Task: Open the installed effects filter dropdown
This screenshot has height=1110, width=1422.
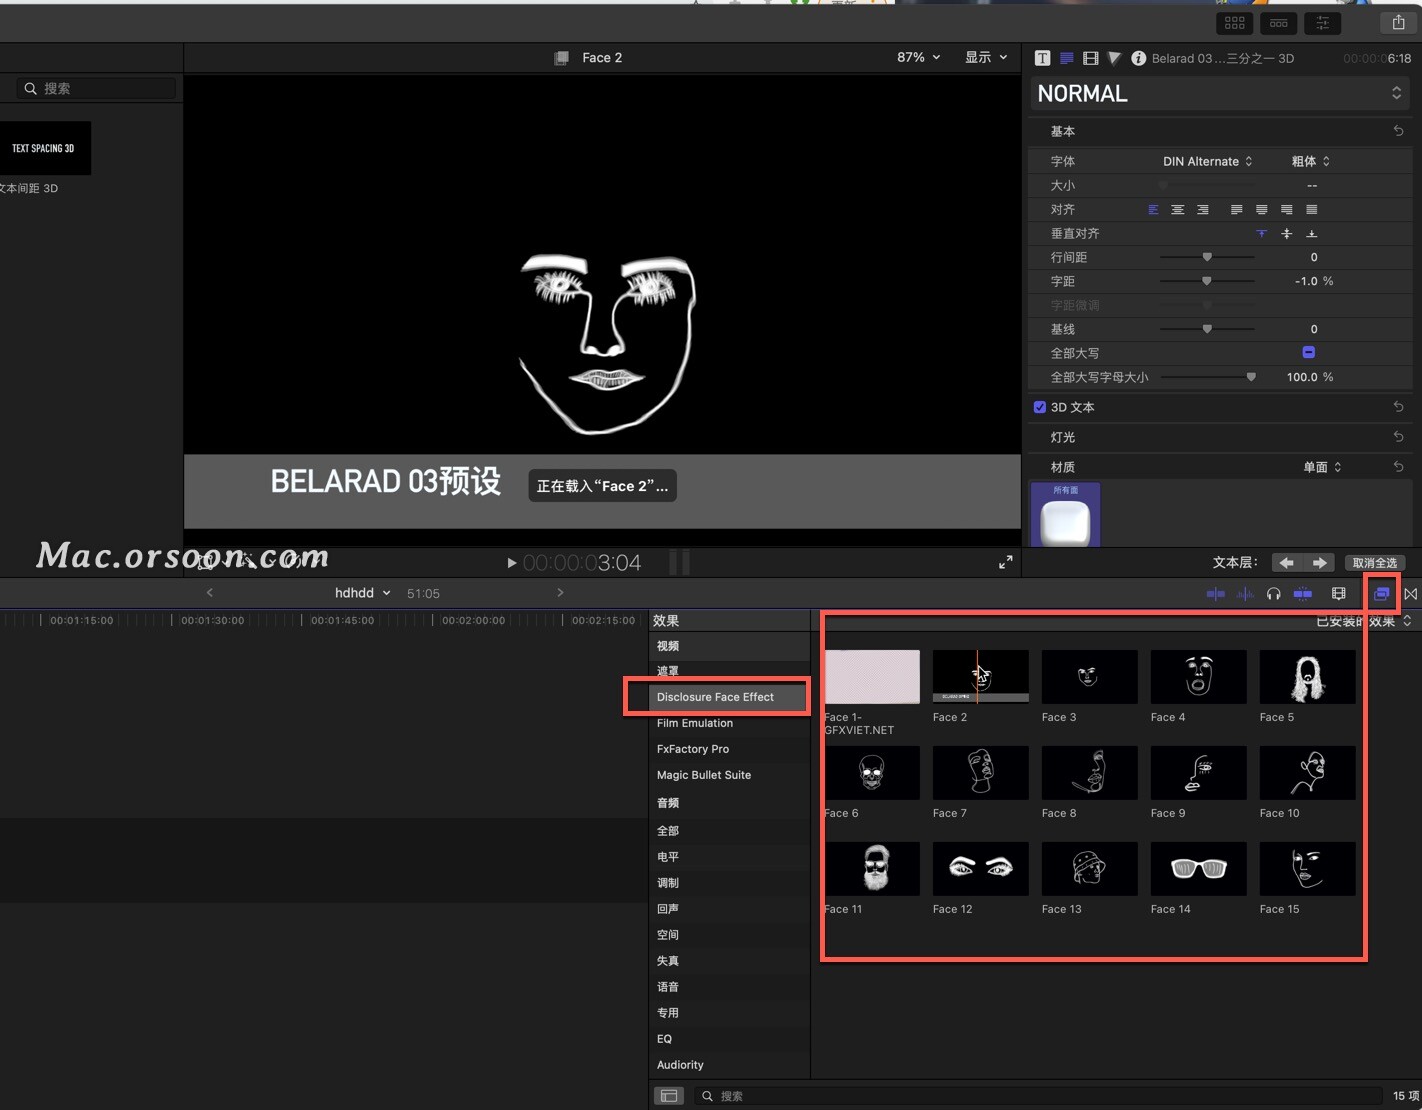Action: click(1363, 621)
